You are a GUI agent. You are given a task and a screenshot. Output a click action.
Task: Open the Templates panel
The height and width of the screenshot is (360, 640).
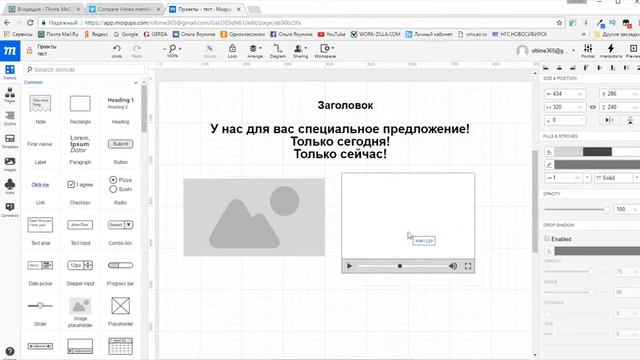pyautogui.click(x=10, y=141)
